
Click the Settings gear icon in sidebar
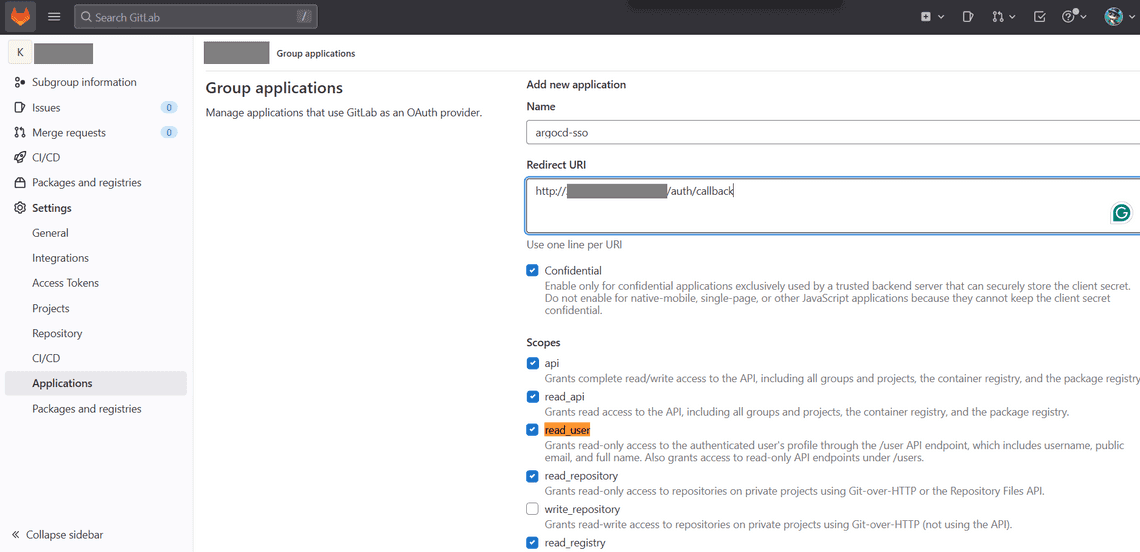[x=20, y=208]
